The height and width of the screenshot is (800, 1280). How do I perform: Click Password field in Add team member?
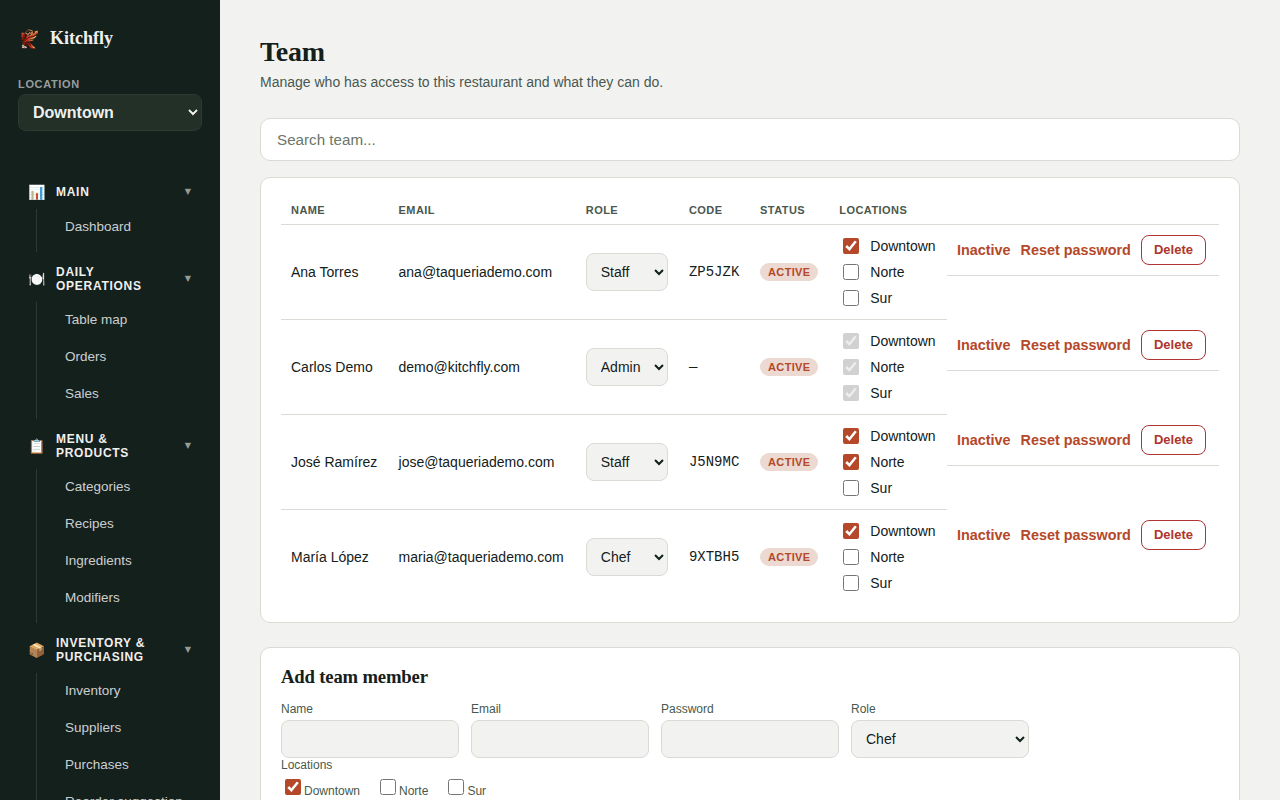point(750,739)
